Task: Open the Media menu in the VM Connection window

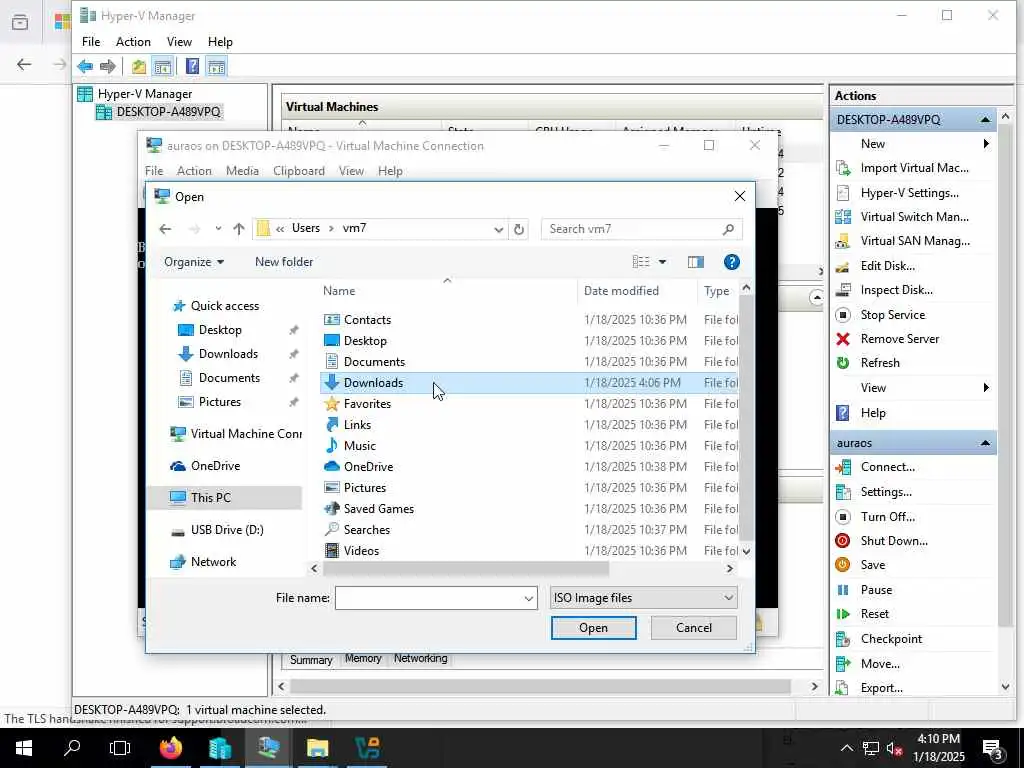Action: pyautogui.click(x=242, y=171)
